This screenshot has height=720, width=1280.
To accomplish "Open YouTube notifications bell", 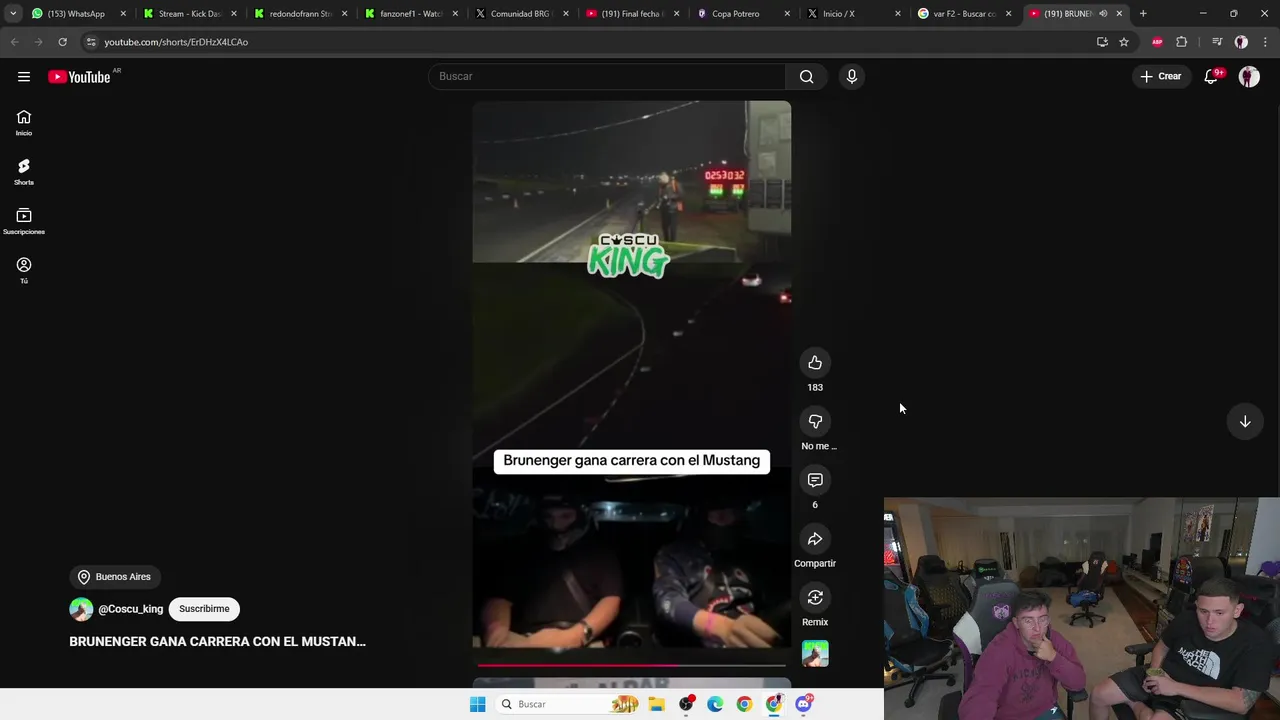I will tap(1211, 77).
